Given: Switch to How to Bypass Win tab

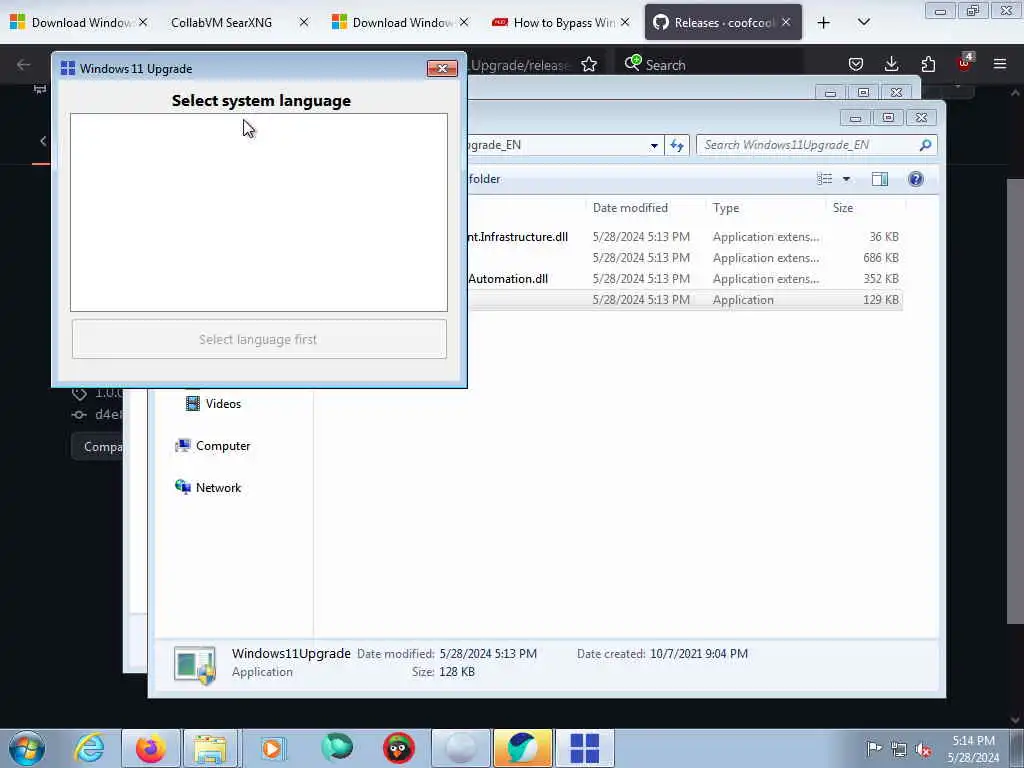Looking at the screenshot, I should 554,22.
